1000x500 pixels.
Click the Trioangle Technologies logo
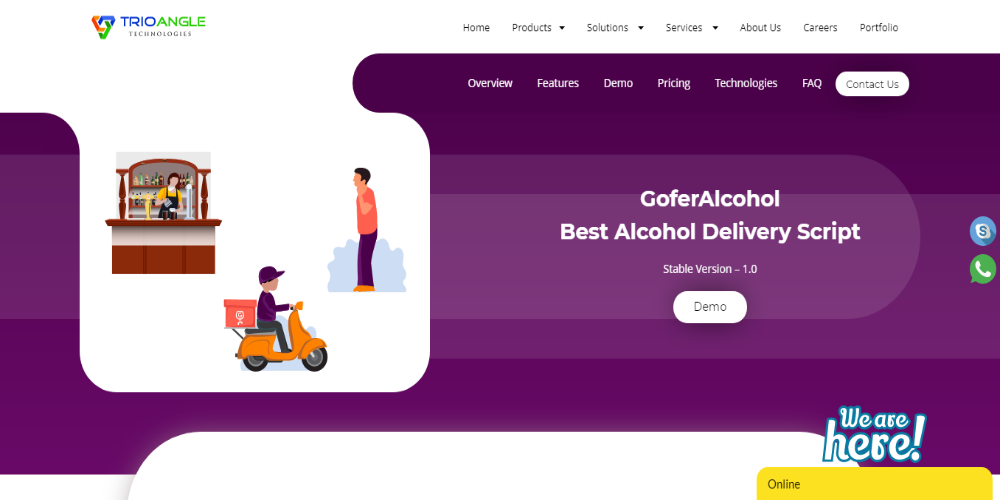coord(148,27)
